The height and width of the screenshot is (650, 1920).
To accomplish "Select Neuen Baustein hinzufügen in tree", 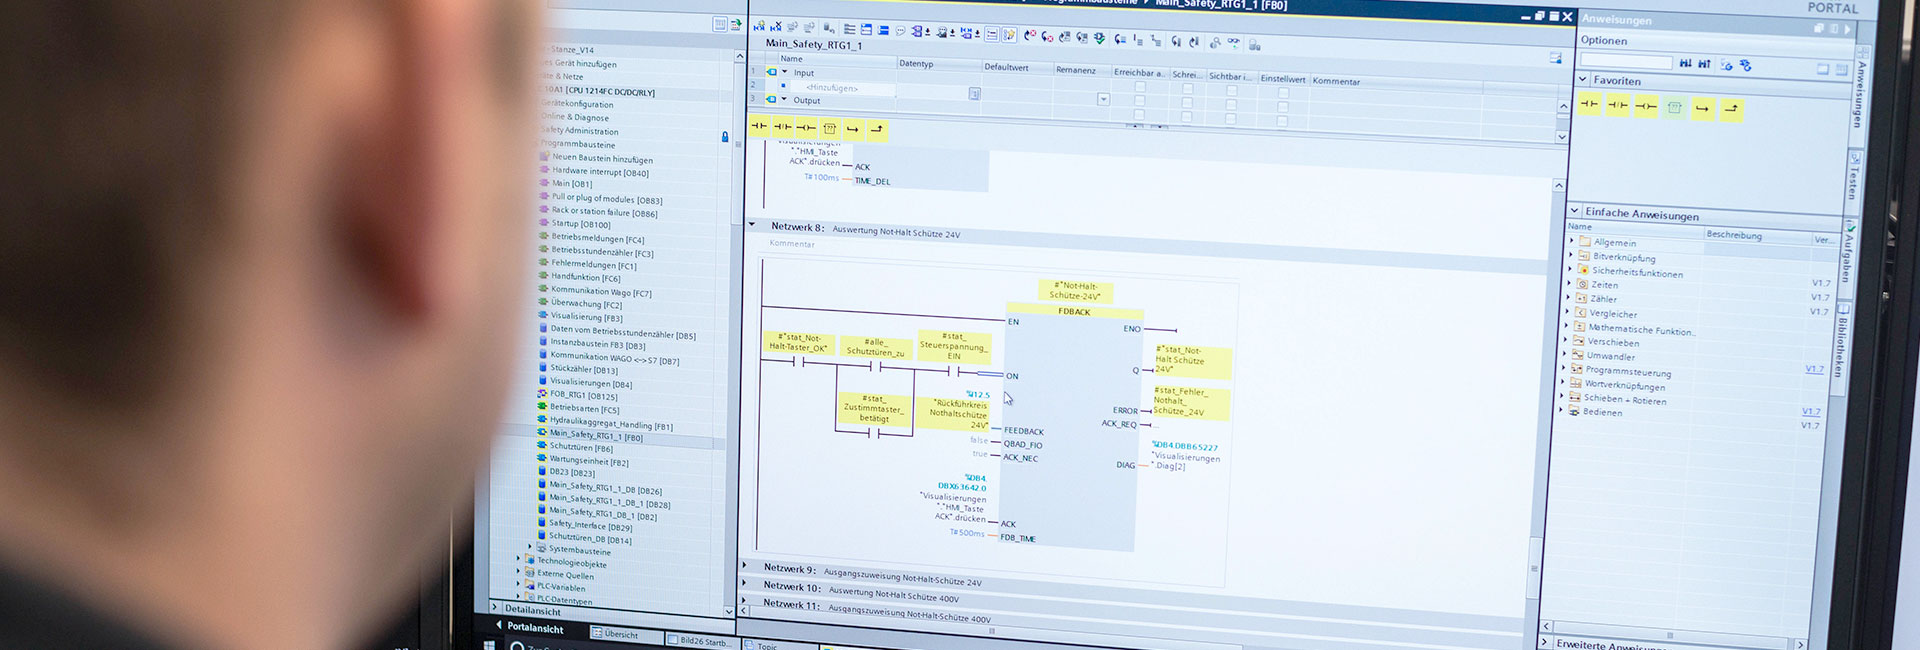I will coord(603,159).
